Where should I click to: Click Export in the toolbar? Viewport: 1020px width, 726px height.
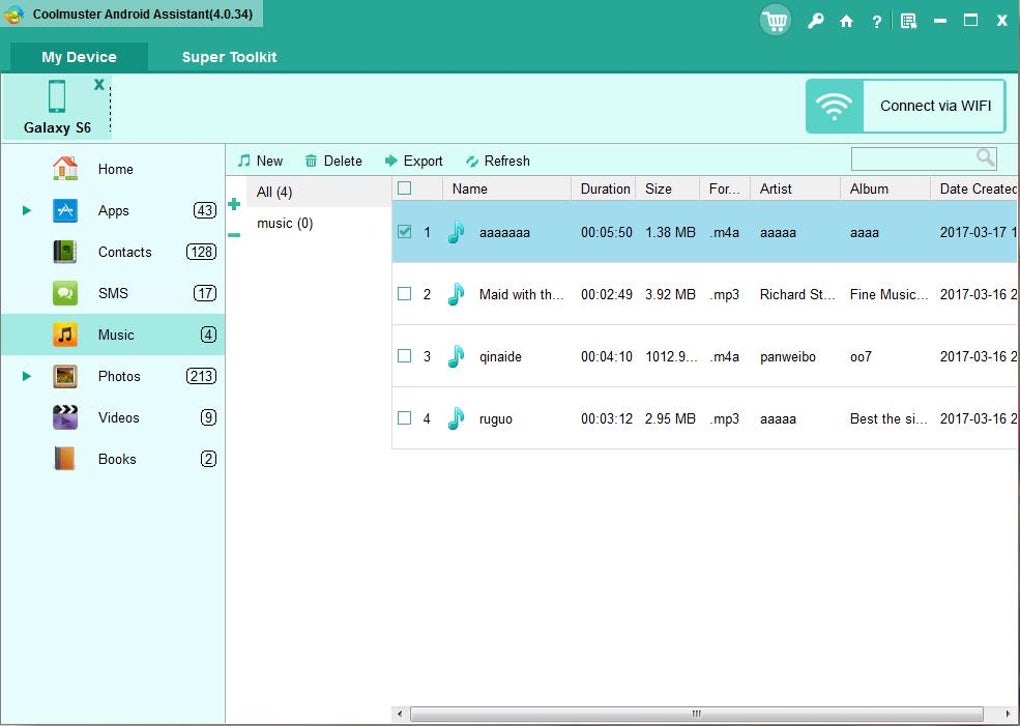414,161
